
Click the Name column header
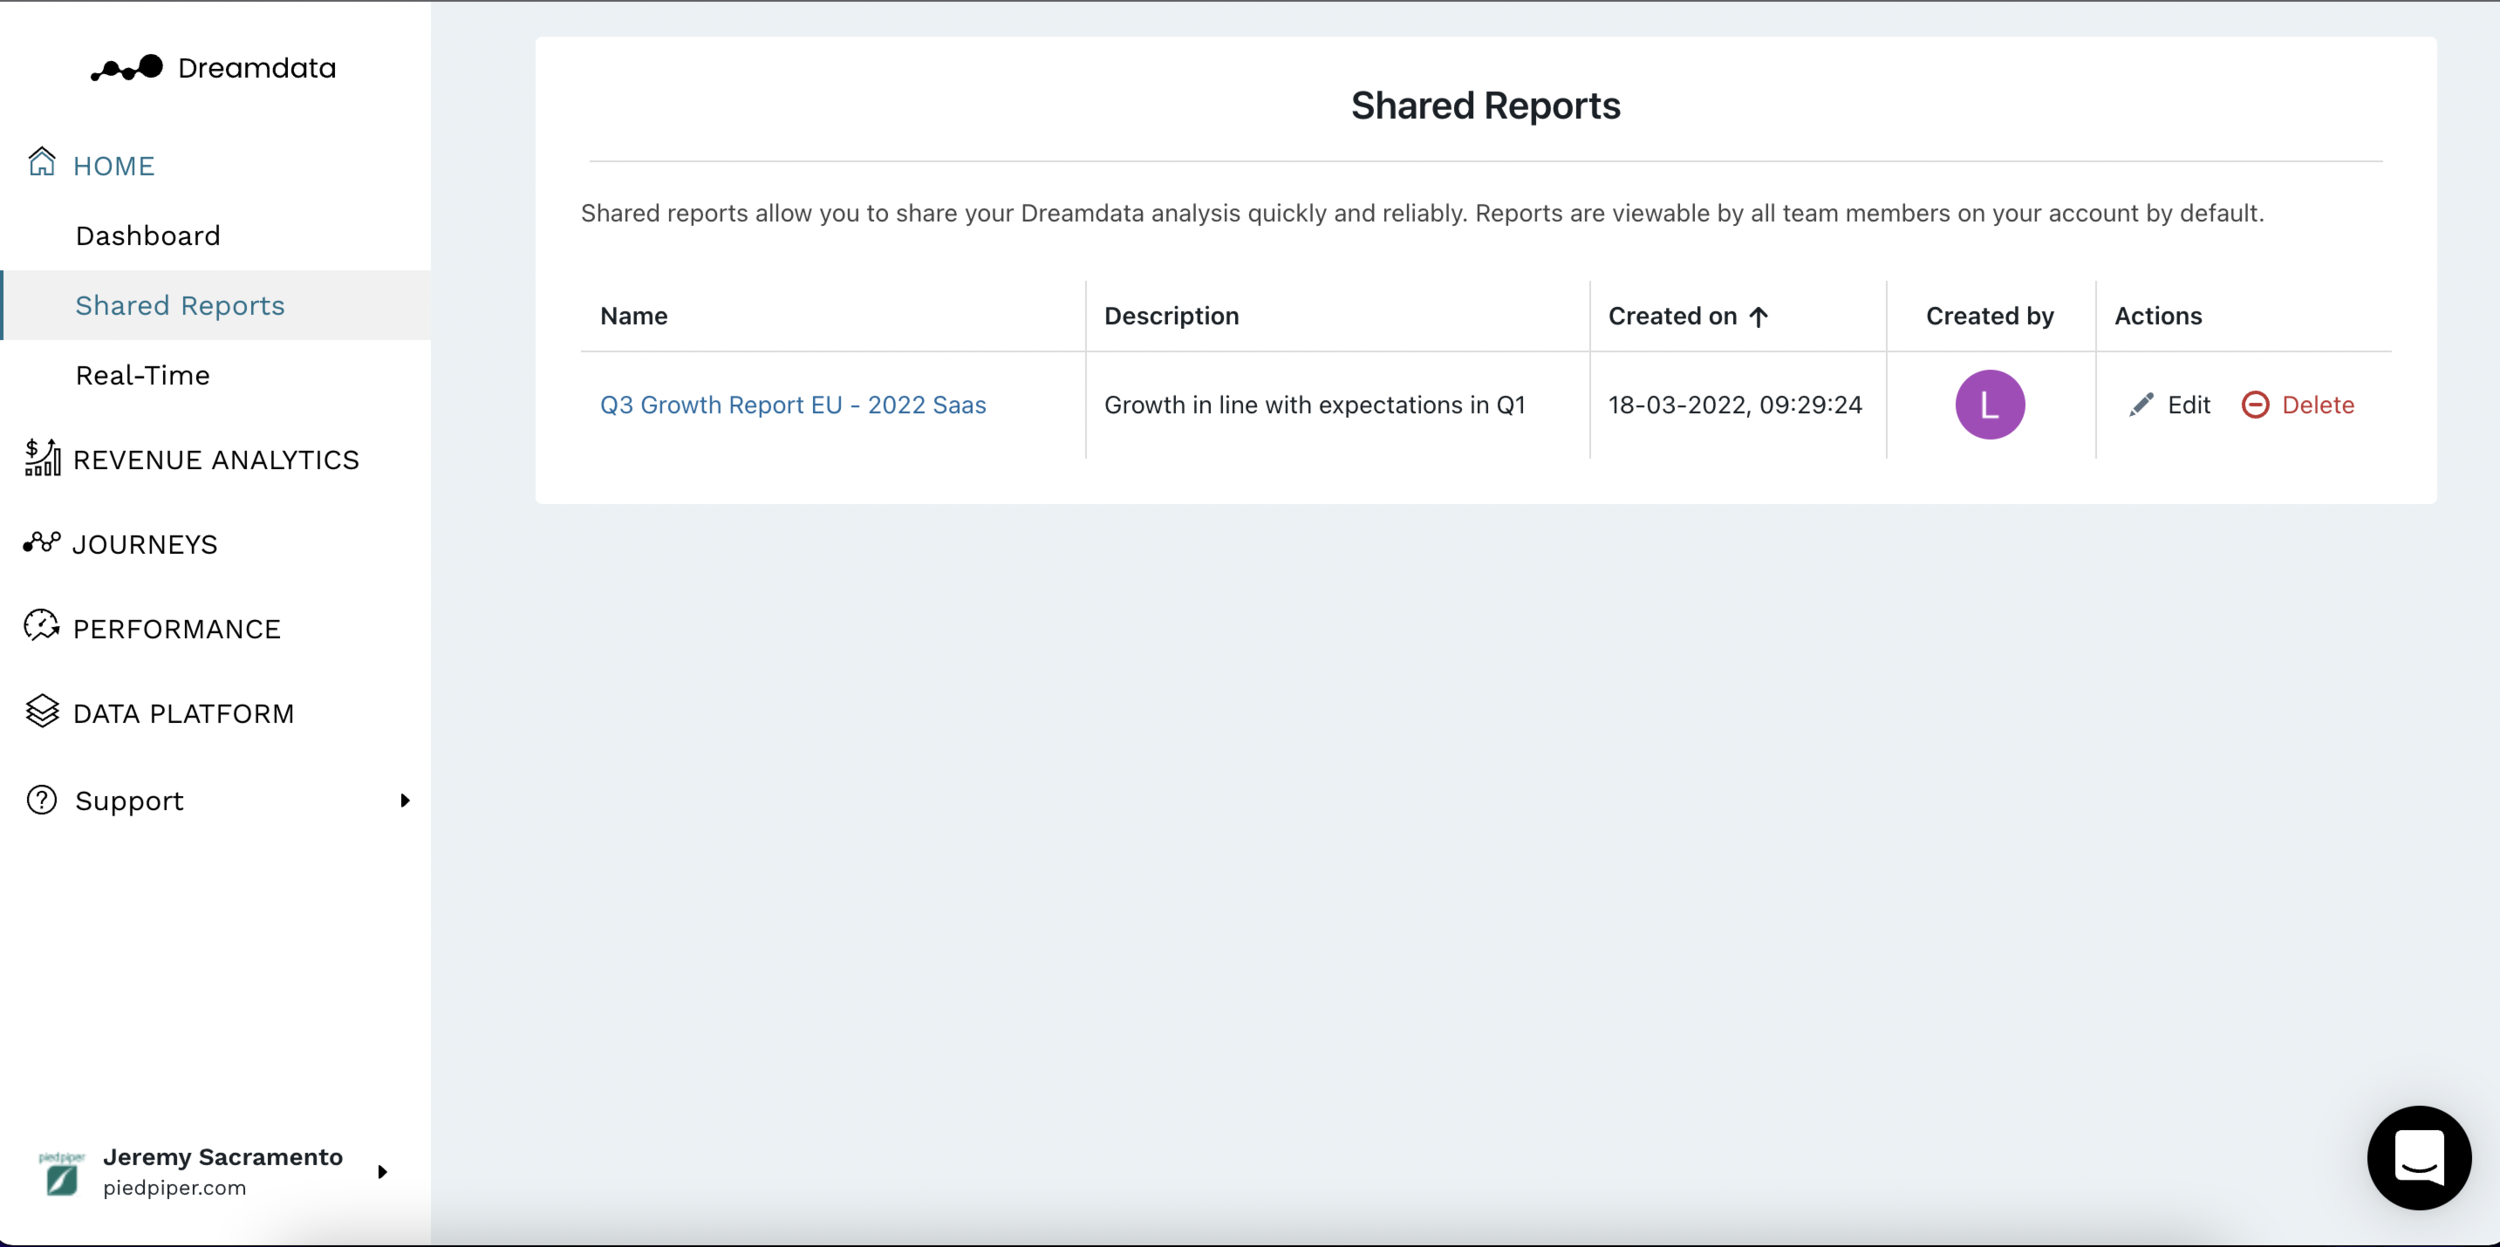[x=634, y=316]
